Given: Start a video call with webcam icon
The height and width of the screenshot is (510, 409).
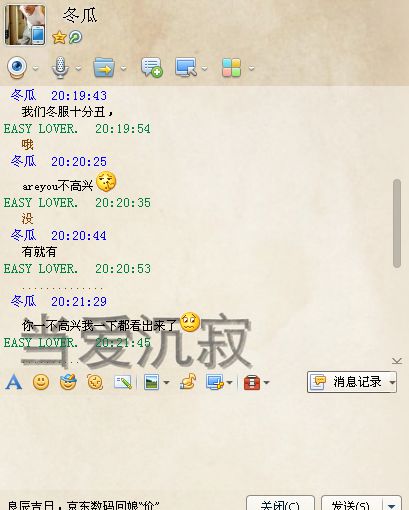Looking at the screenshot, I should [17, 68].
